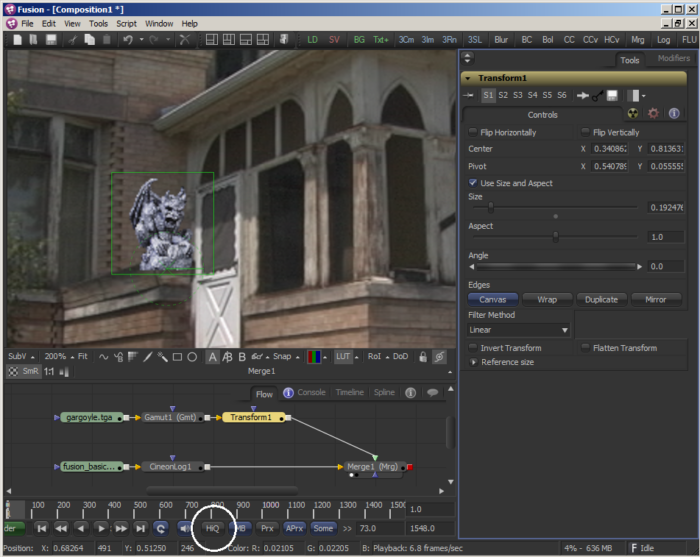Click the checkerboard transparency icon
The width and height of the screenshot is (700, 557).
[13, 371]
